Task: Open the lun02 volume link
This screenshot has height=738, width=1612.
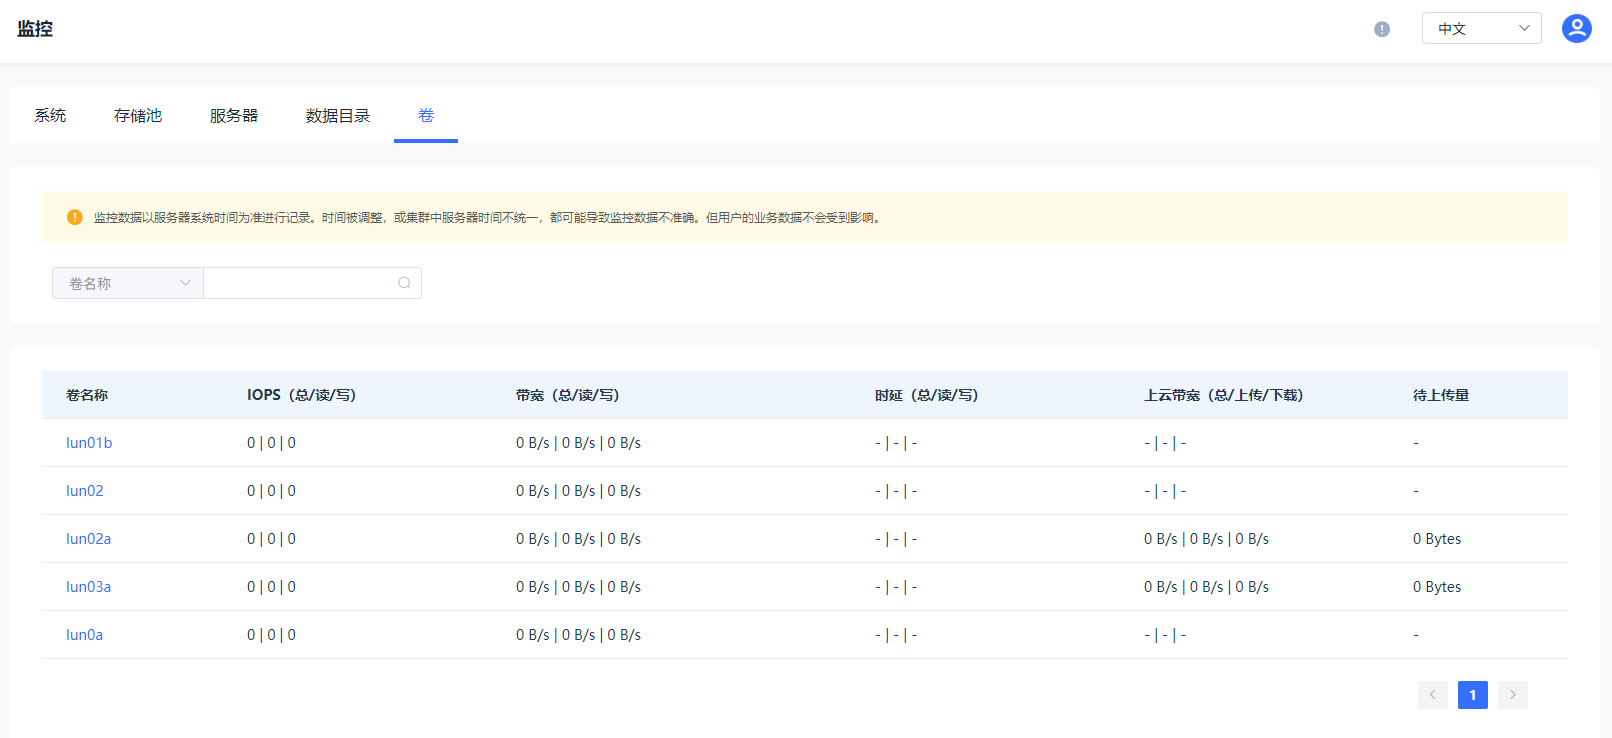Action: (x=85, y=491)
